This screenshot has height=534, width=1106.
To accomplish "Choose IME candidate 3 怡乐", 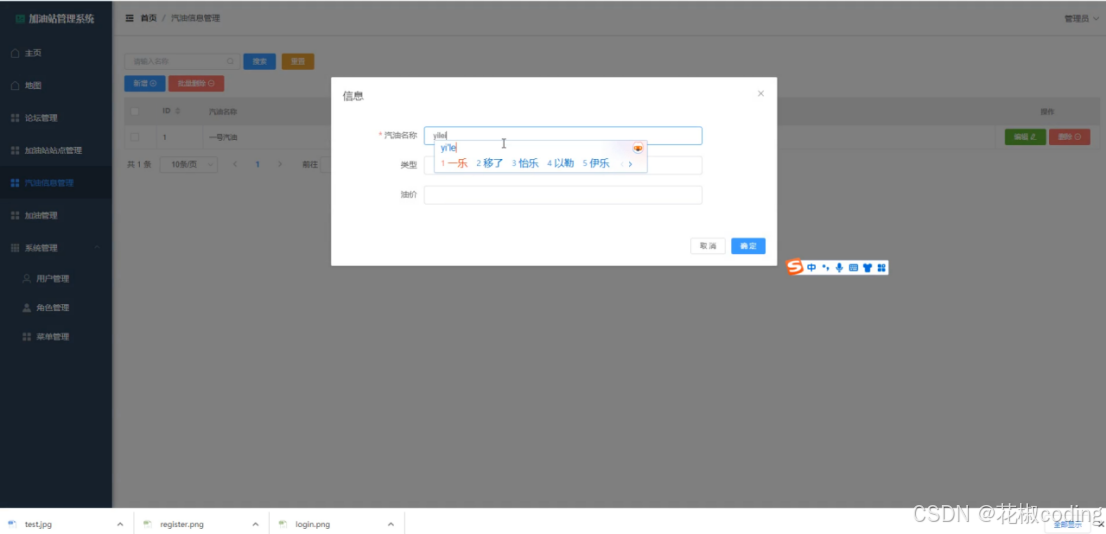I will pyautogui.click(x=525, y=163).
